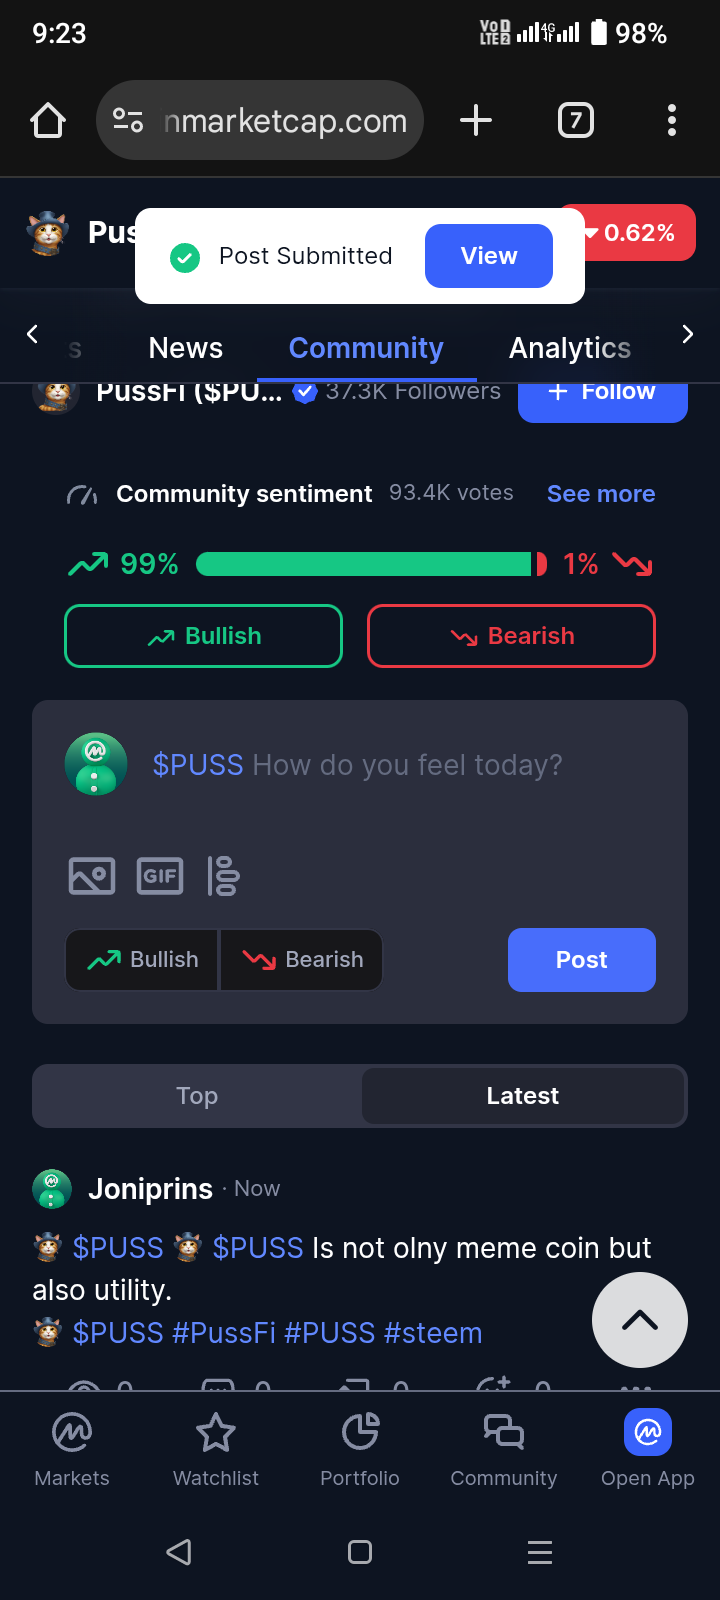Switch to the News tab
Screen dimensions: 720x1600
(186, 348)
